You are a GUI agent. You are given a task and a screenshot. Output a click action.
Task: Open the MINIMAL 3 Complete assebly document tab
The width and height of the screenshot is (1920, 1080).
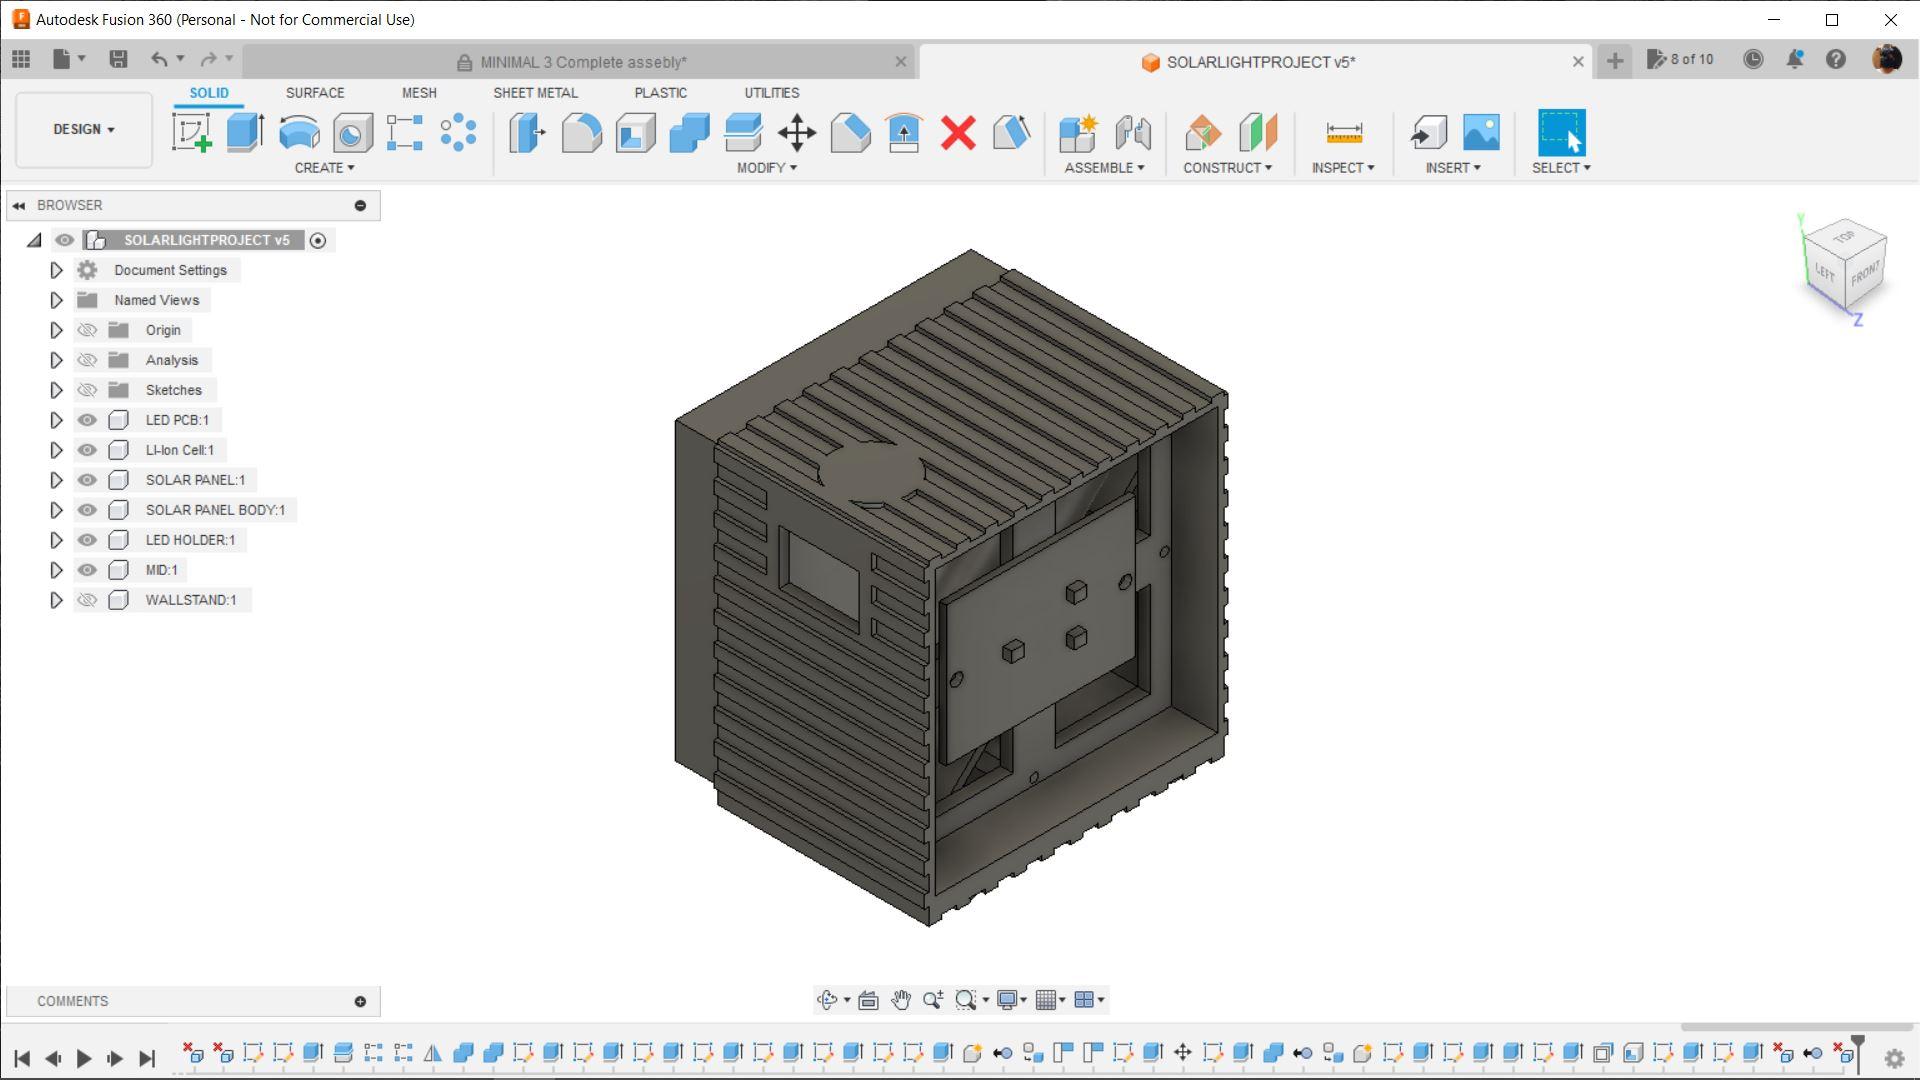coord(582,62)
